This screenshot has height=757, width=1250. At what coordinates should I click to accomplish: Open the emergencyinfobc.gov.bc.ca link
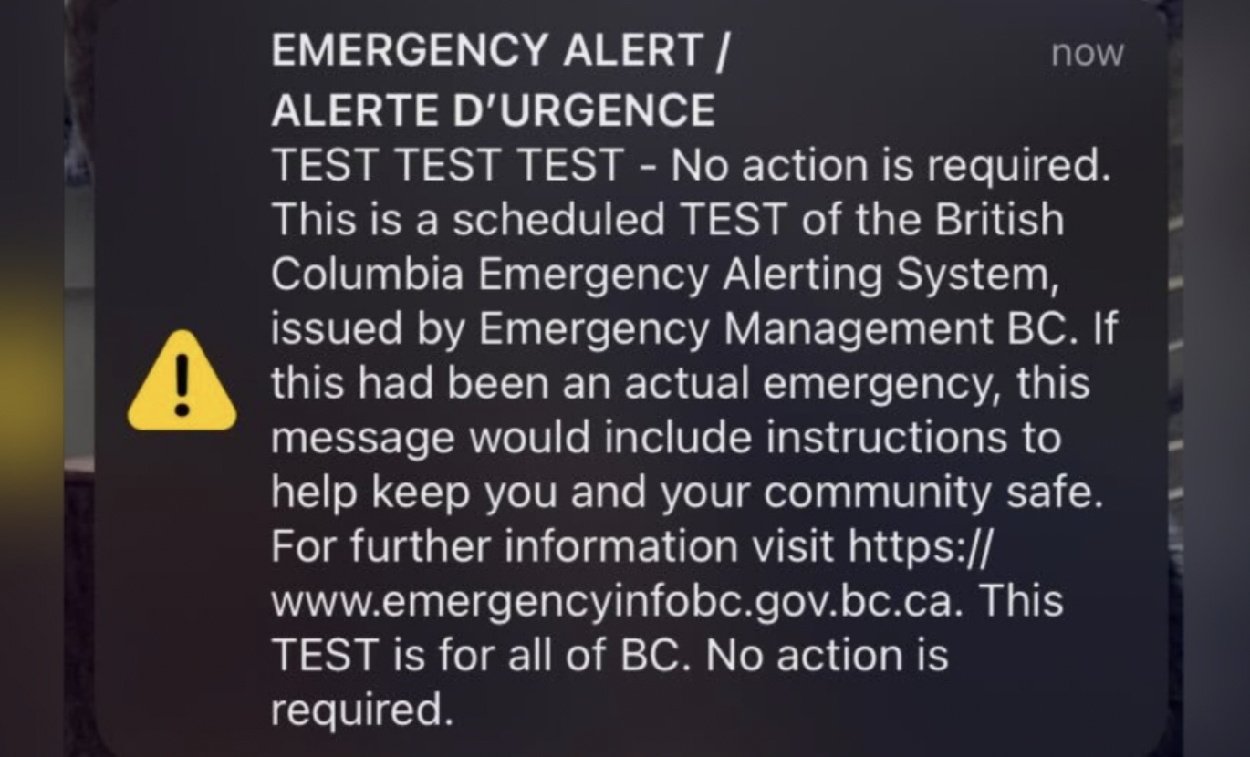tap(618, 602)
